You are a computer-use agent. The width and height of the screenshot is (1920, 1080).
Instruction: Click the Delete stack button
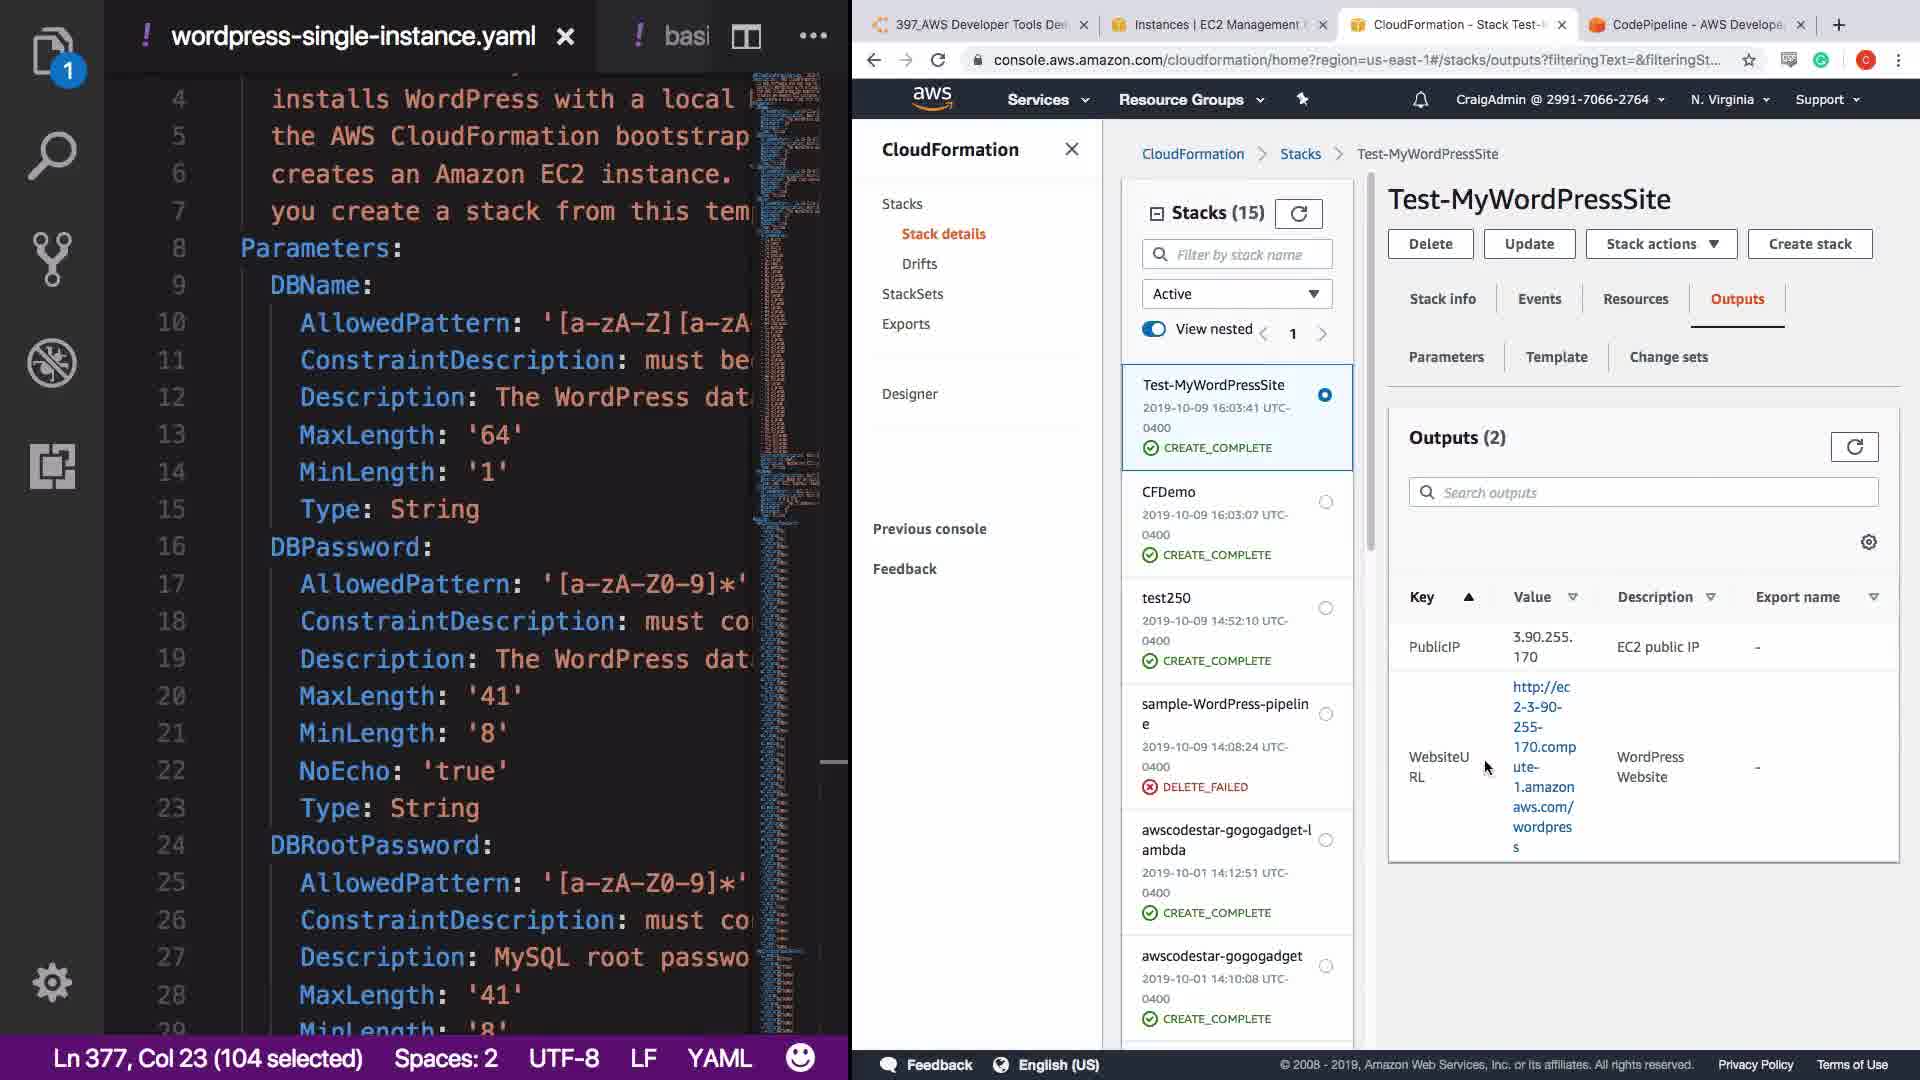[x=1430, y=244]
